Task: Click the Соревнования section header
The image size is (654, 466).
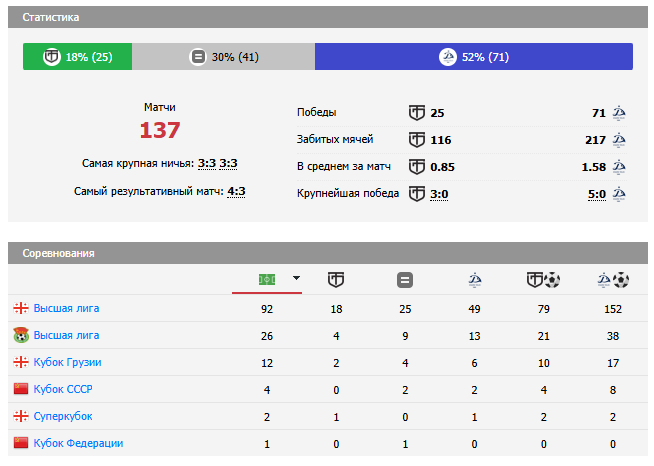Action: pyautogui.click(x=59, y=253)
